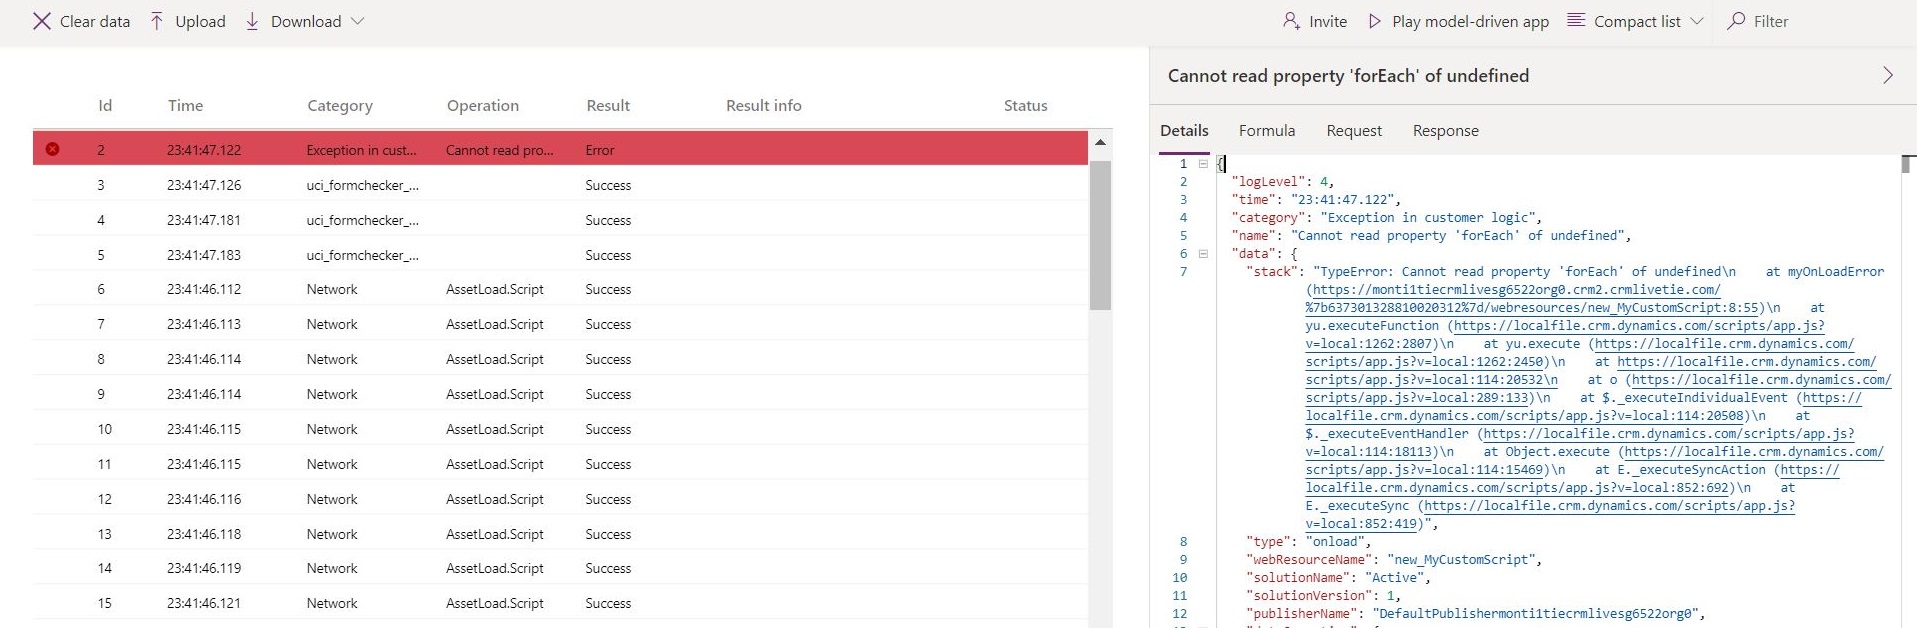Click the Download arrow icon

click(x=252, y=21)
